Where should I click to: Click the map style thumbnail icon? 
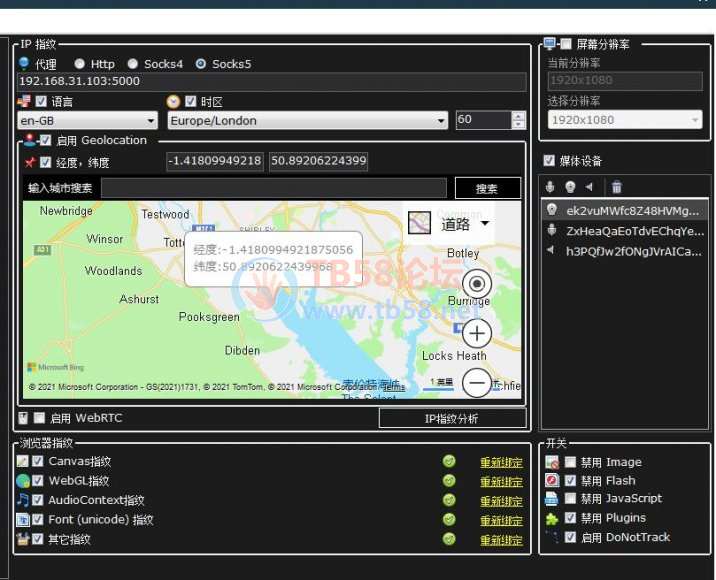[x=419, y=223]
